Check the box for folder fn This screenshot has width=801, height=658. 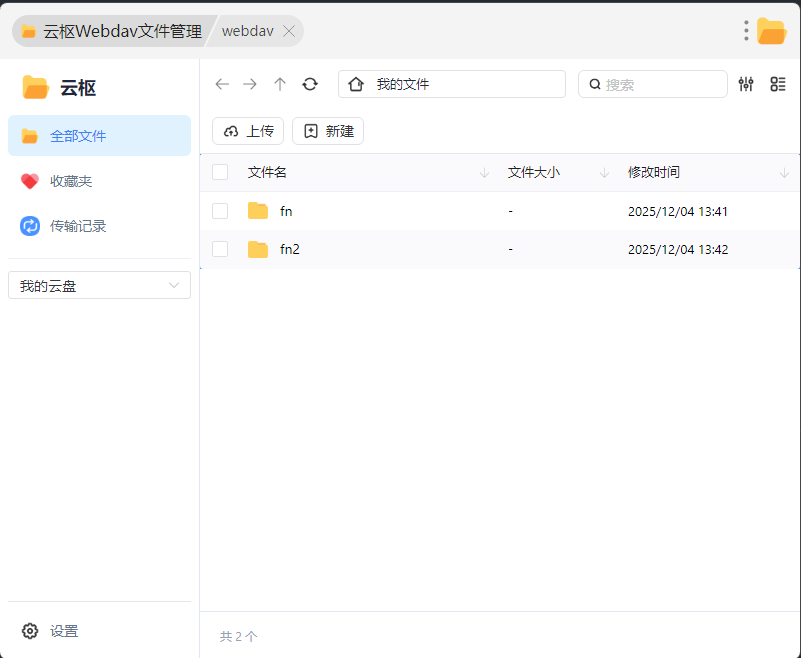(220, 211)
